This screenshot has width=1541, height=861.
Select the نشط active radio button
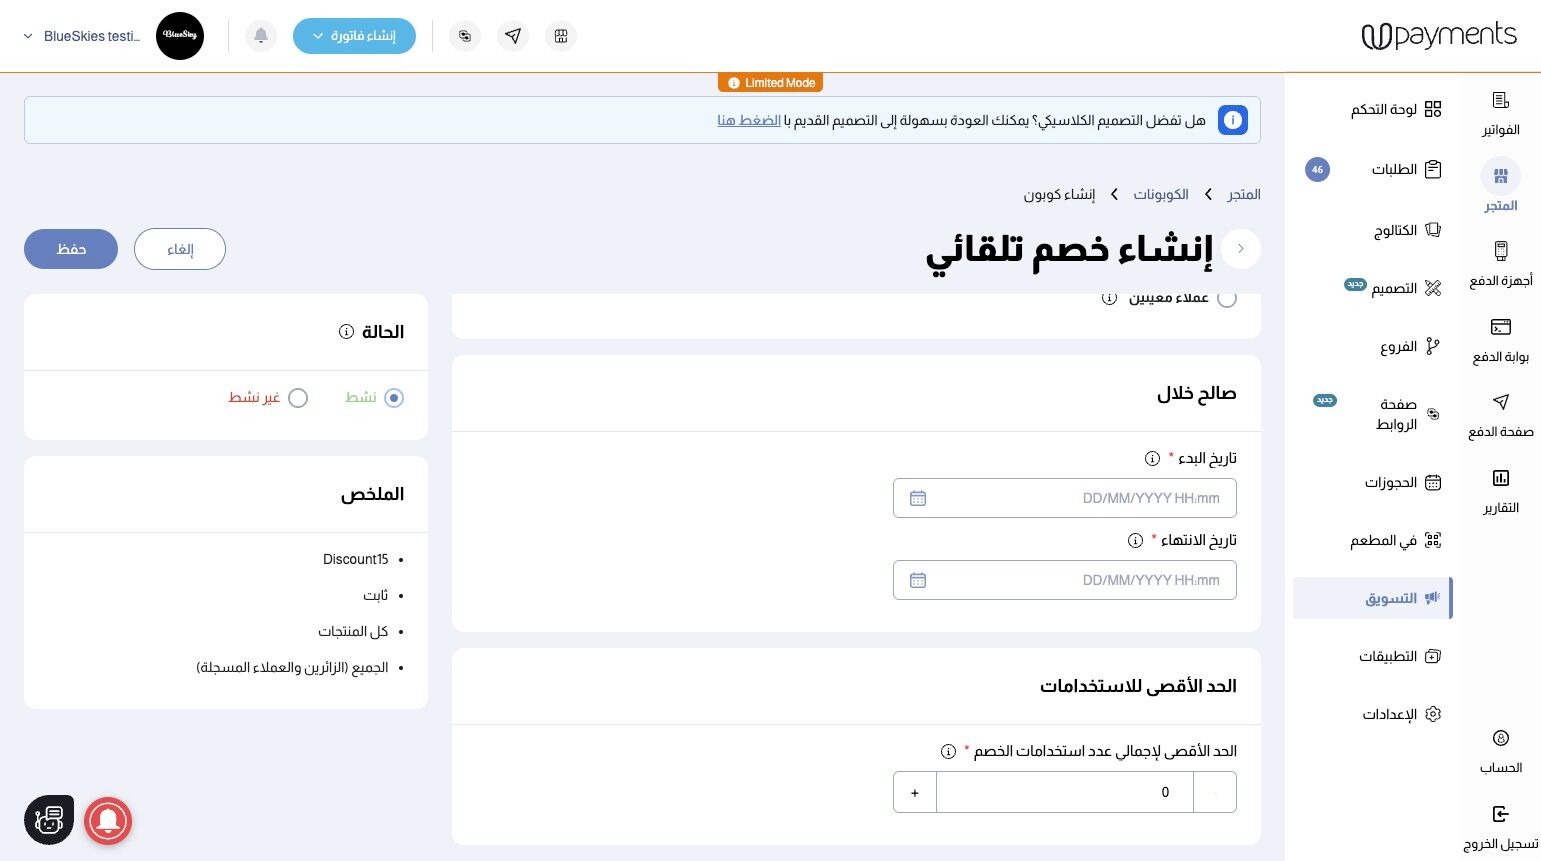(394, 398)
